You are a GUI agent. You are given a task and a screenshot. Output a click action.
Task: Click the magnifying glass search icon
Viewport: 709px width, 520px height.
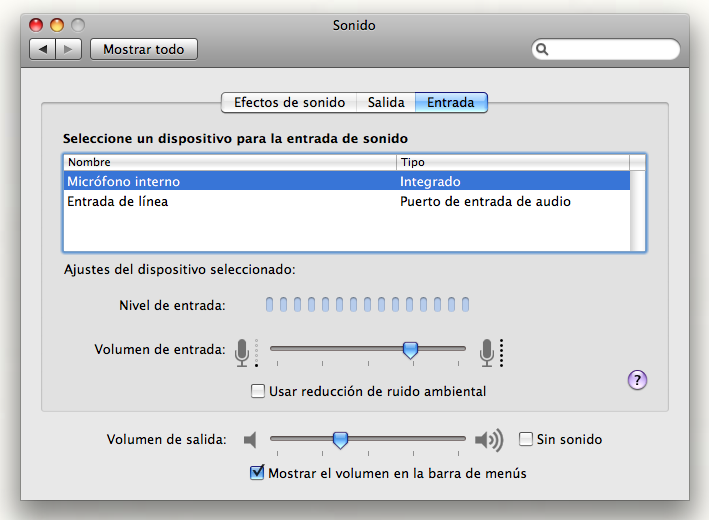click(x=543, y=49)
